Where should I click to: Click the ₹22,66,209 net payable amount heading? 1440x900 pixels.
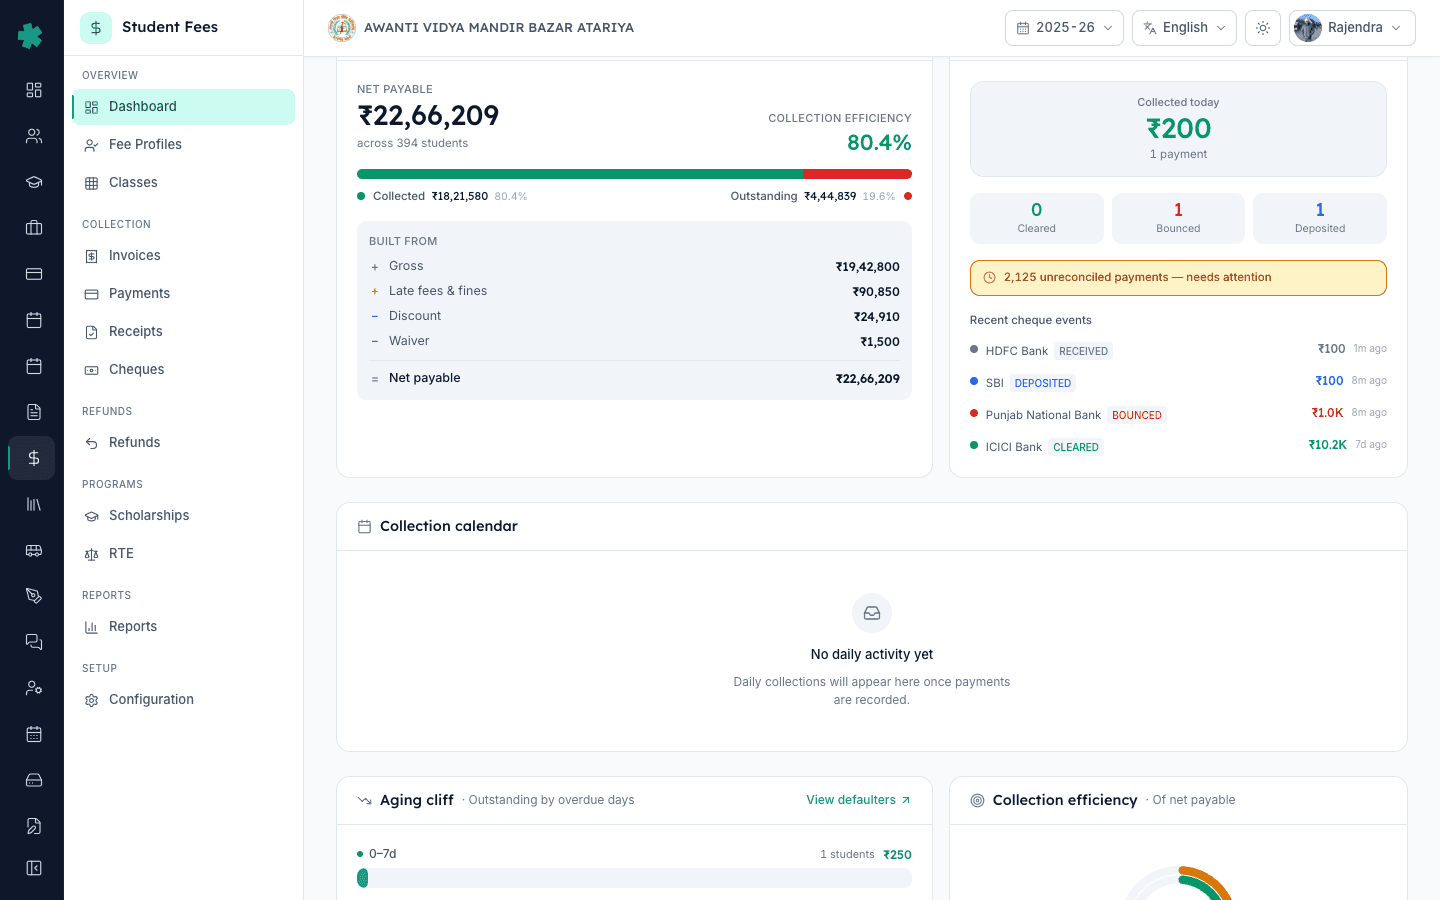(x=428, y=116)
